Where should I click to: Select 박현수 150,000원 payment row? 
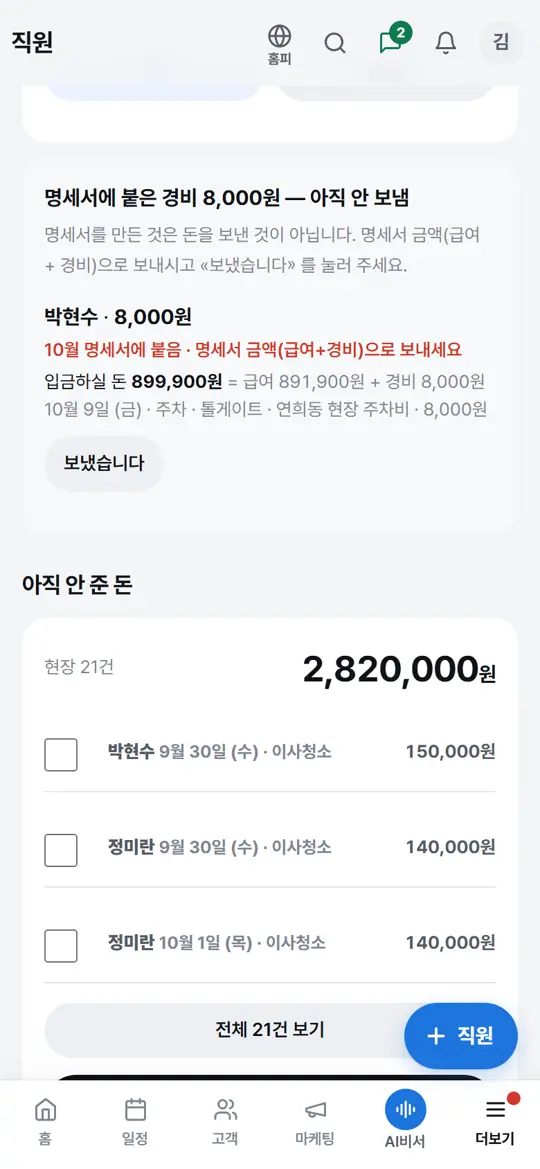click(270, 752)
